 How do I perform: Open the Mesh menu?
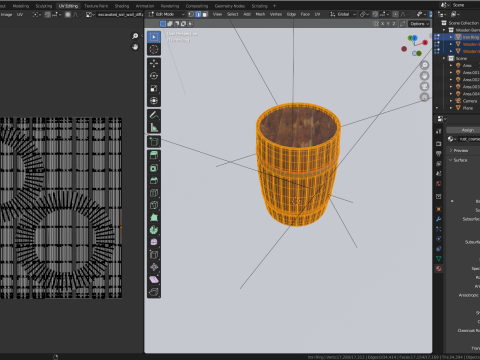click(260, 14)
